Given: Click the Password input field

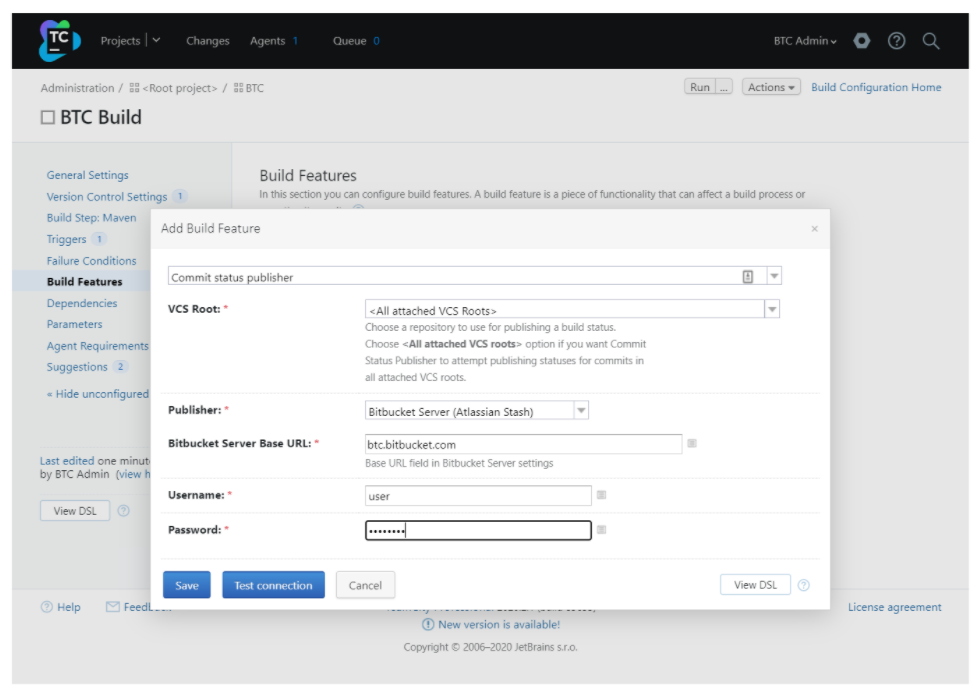Looking at the screenshot, I should [x=478, y=531].
